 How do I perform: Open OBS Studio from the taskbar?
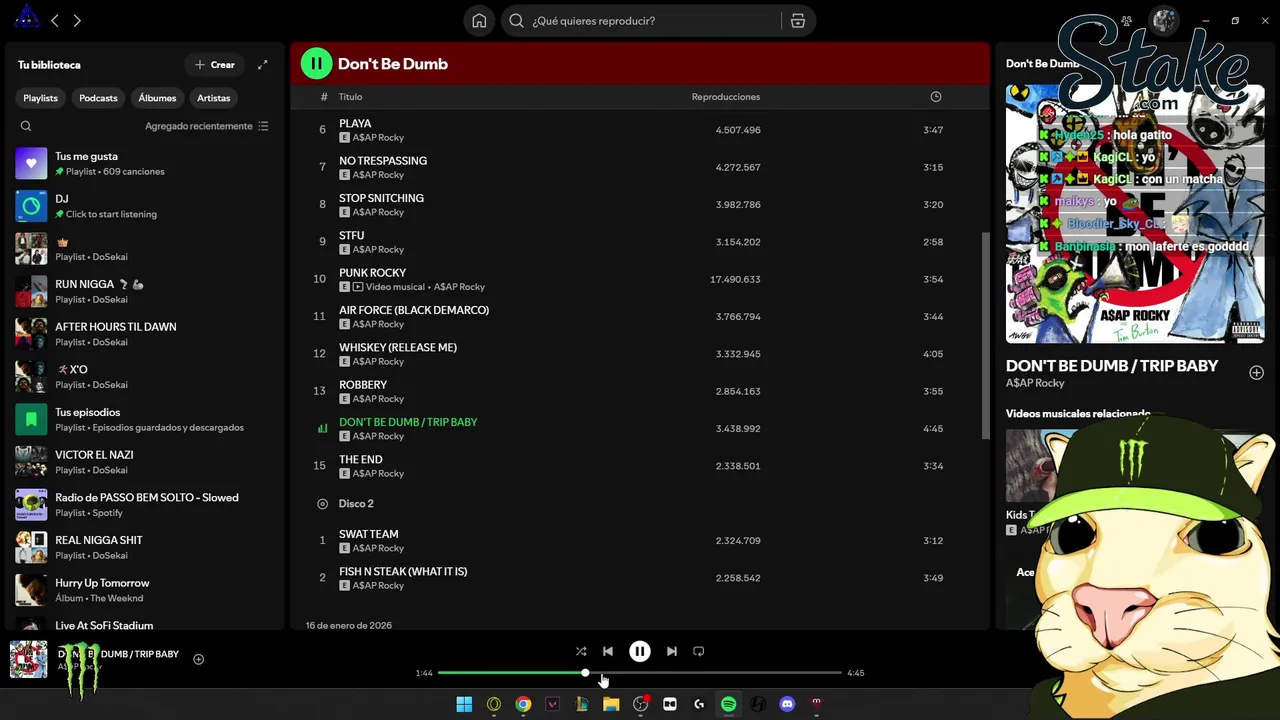pyautogui.click(x=640, y=704)
